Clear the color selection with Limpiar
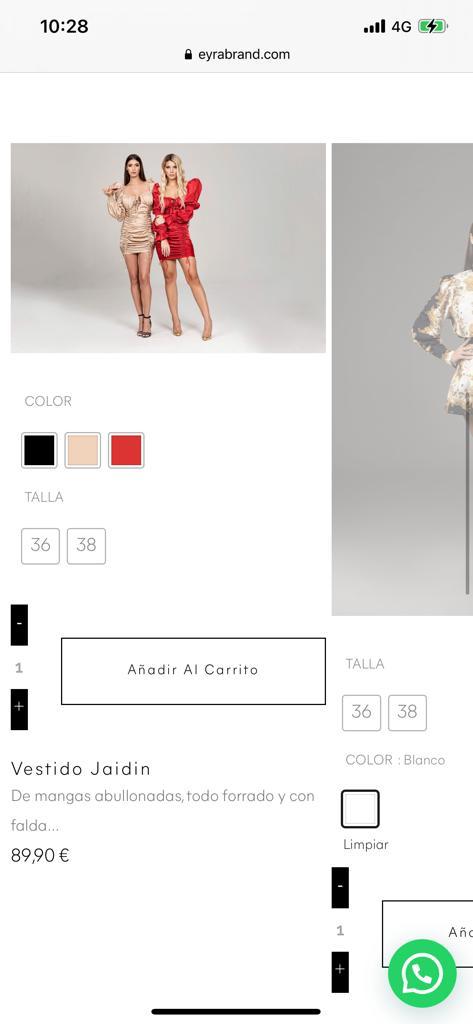The height and width of the screenshot is (1024, 473). coord(366,844)
